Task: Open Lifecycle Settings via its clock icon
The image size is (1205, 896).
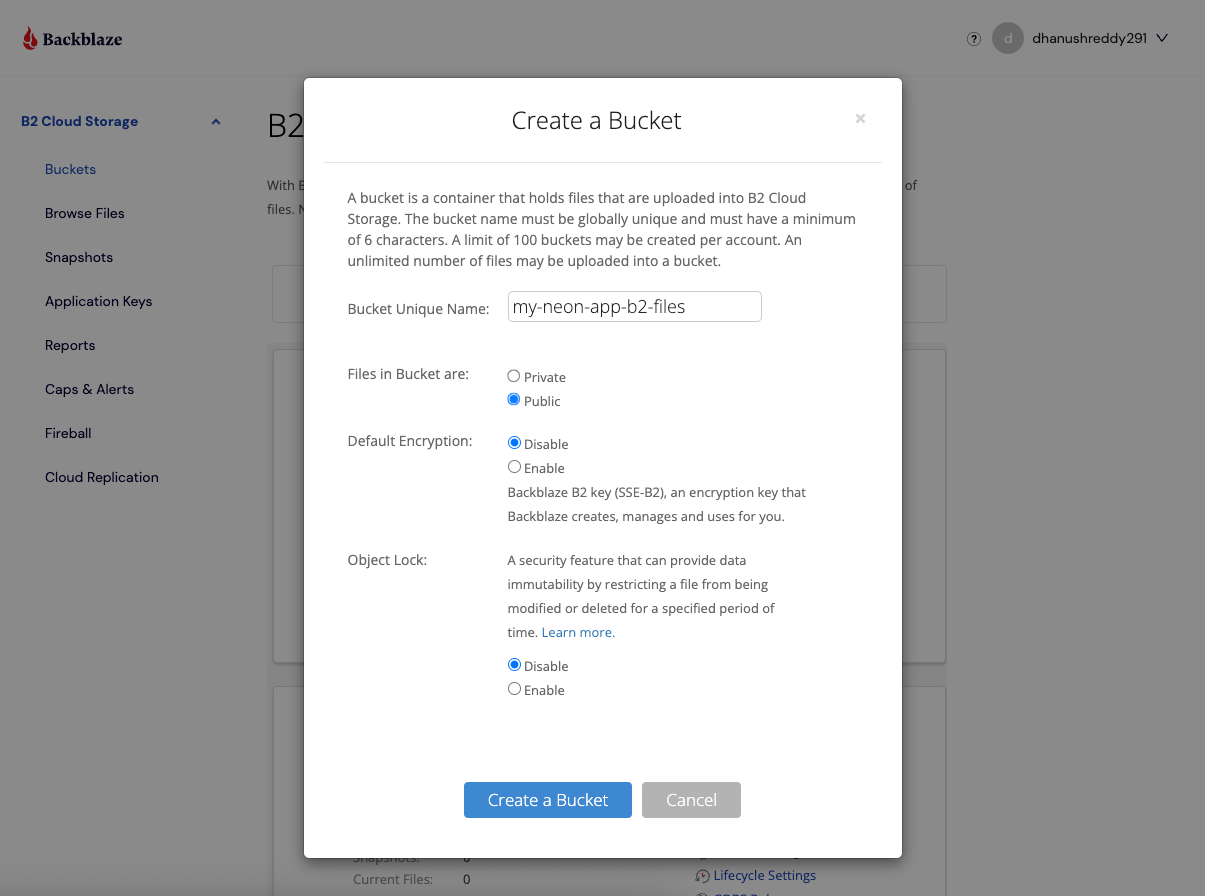Action: [701, 876]
